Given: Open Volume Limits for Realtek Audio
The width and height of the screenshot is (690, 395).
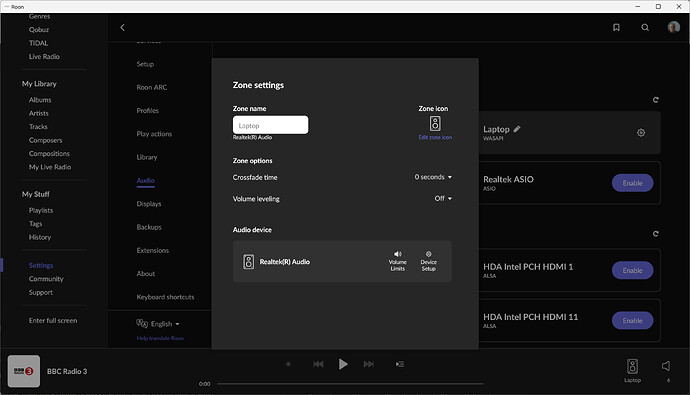Looking at the screenshot, I should tap(397, 261).
